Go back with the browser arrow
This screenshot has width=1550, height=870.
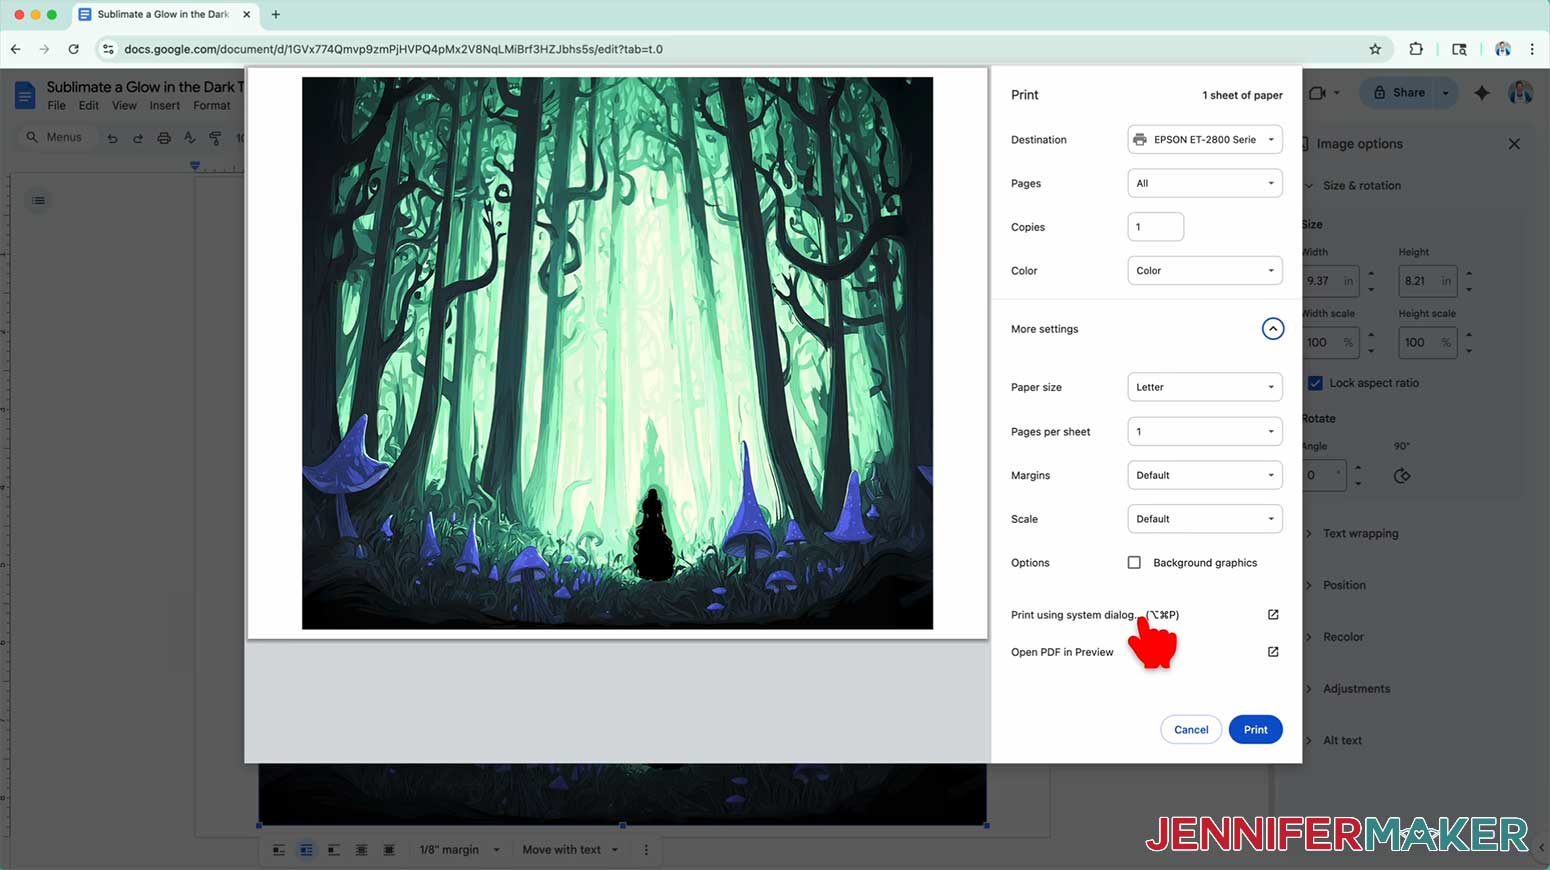coord(16,49)
